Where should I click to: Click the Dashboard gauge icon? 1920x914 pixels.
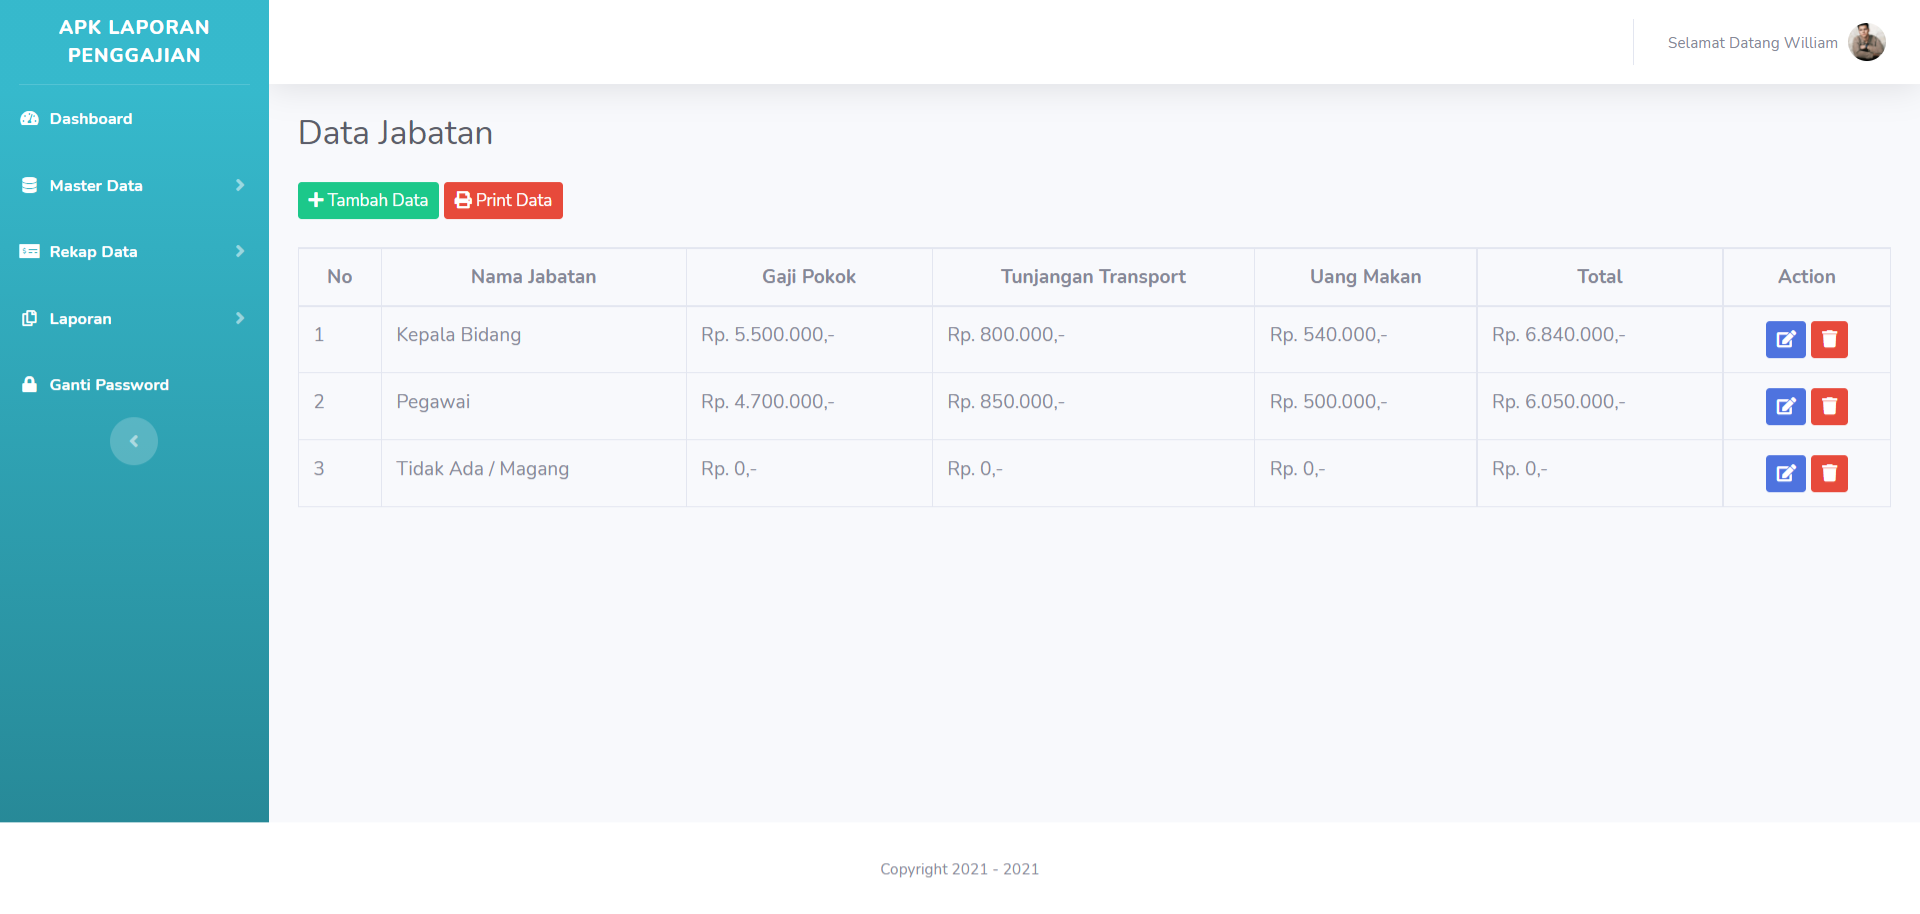point(29,118)
